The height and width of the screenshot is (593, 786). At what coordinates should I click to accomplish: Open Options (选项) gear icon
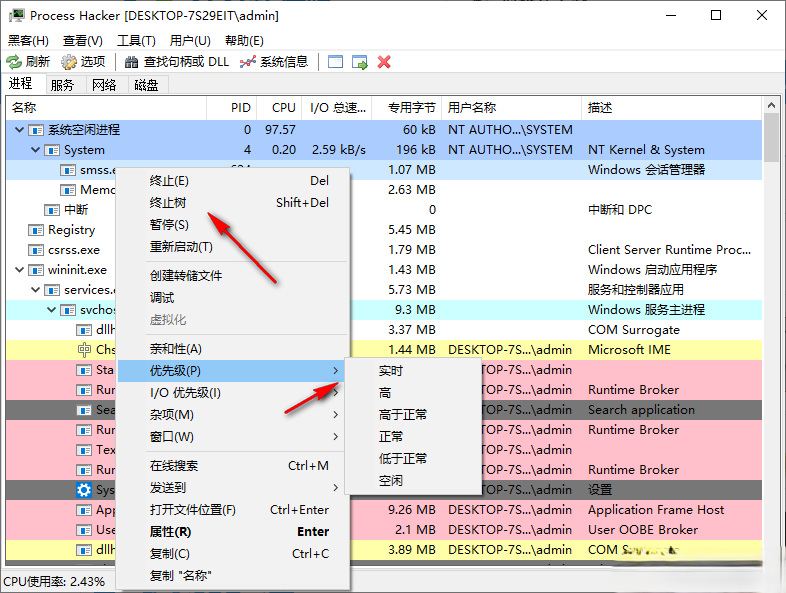[69, 62]
